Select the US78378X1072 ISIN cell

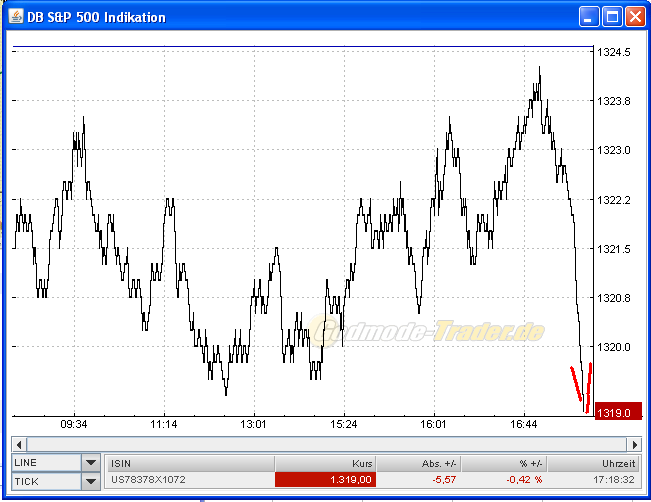190,480
